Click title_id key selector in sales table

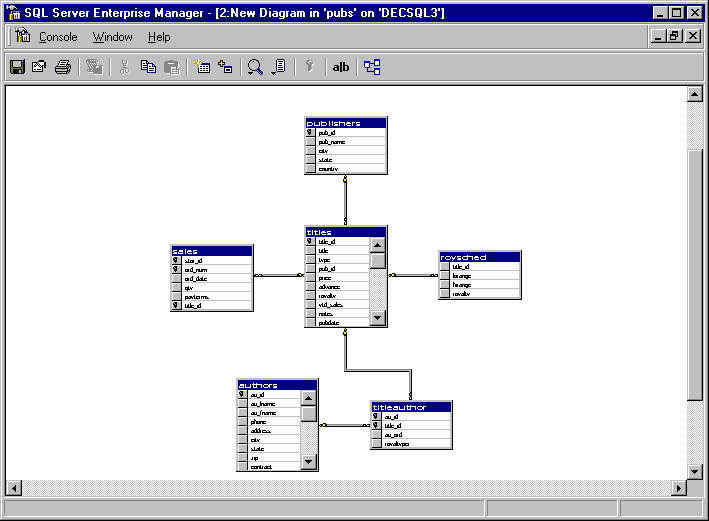(x=176, y=306)
